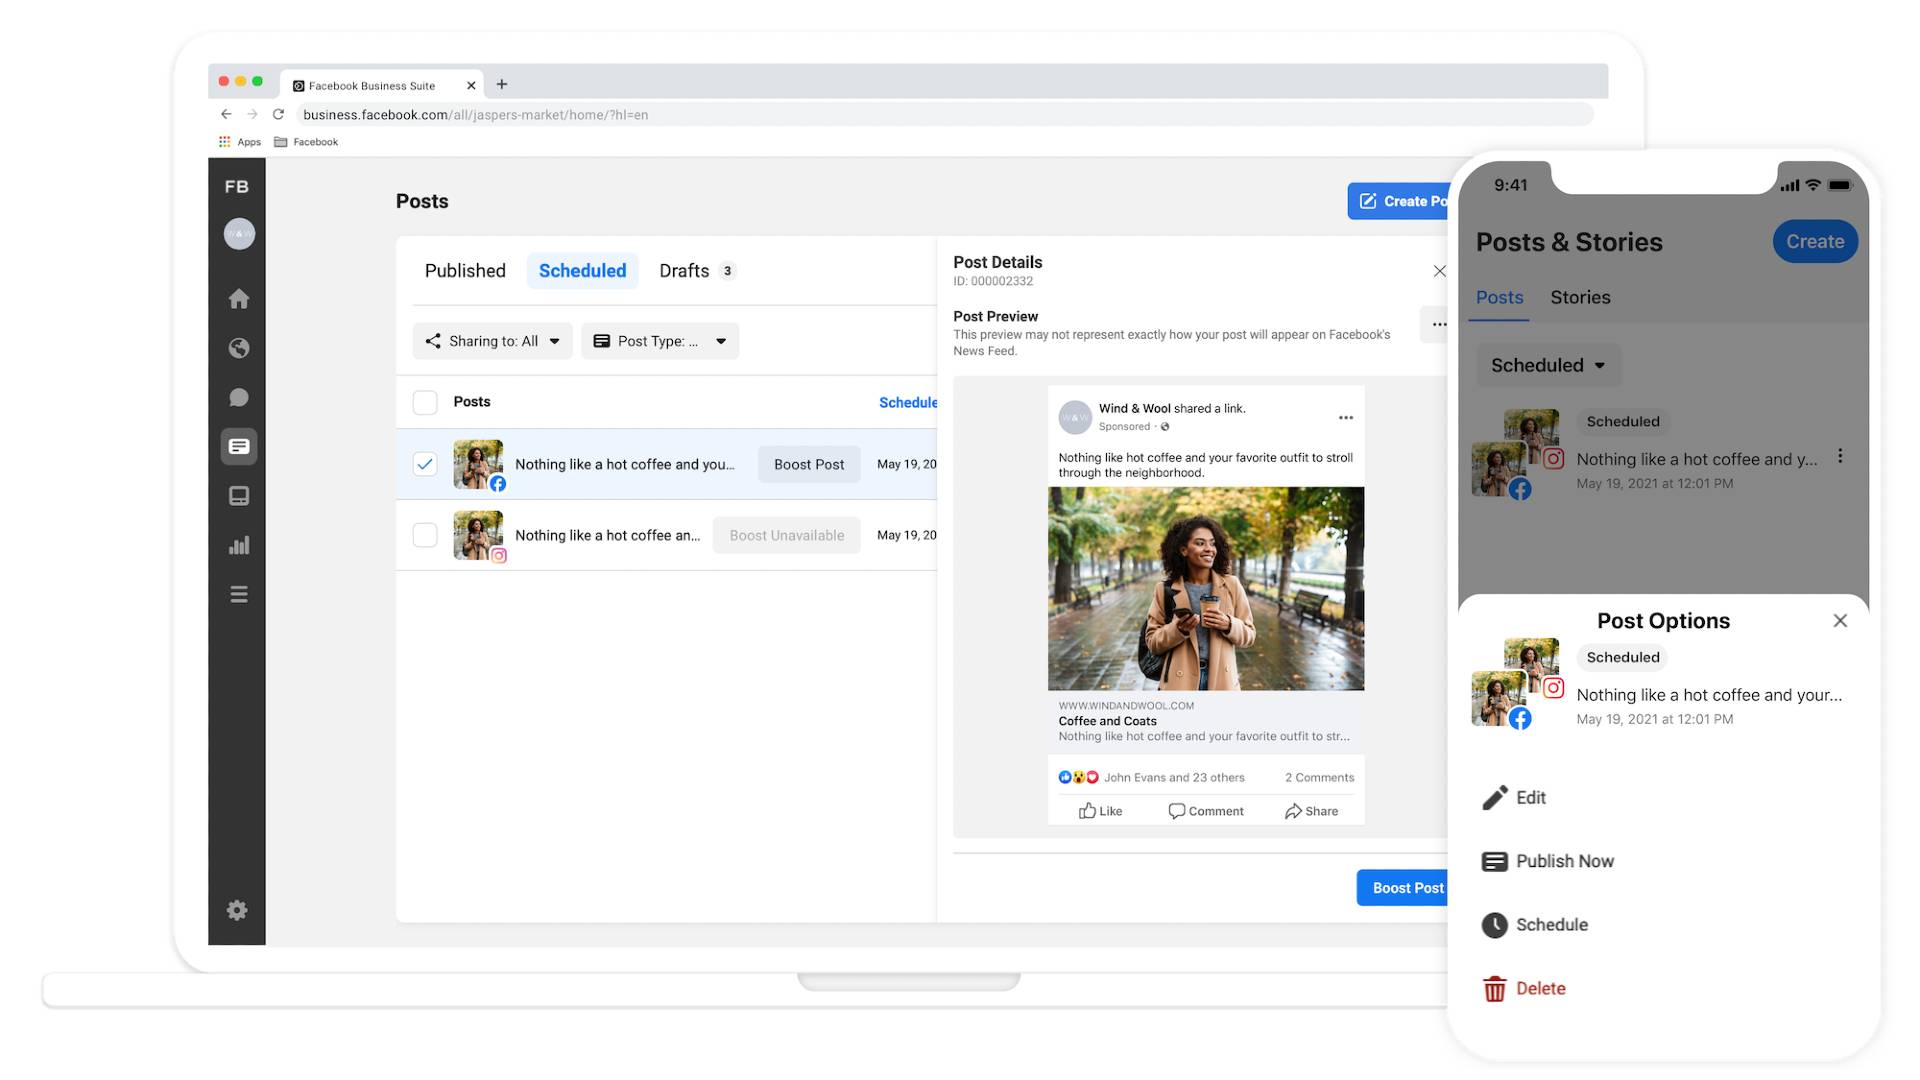1920x1080 pixels.
Task: Open settings gear in sidebar
Action: 237,910
